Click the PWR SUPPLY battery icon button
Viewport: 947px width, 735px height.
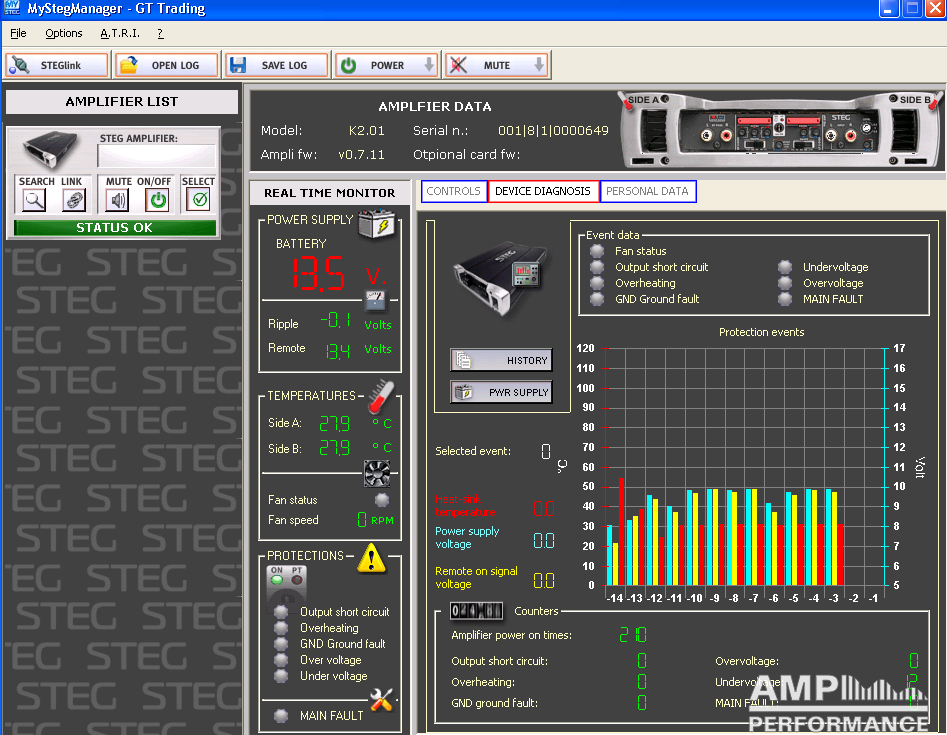coord(464,393)
